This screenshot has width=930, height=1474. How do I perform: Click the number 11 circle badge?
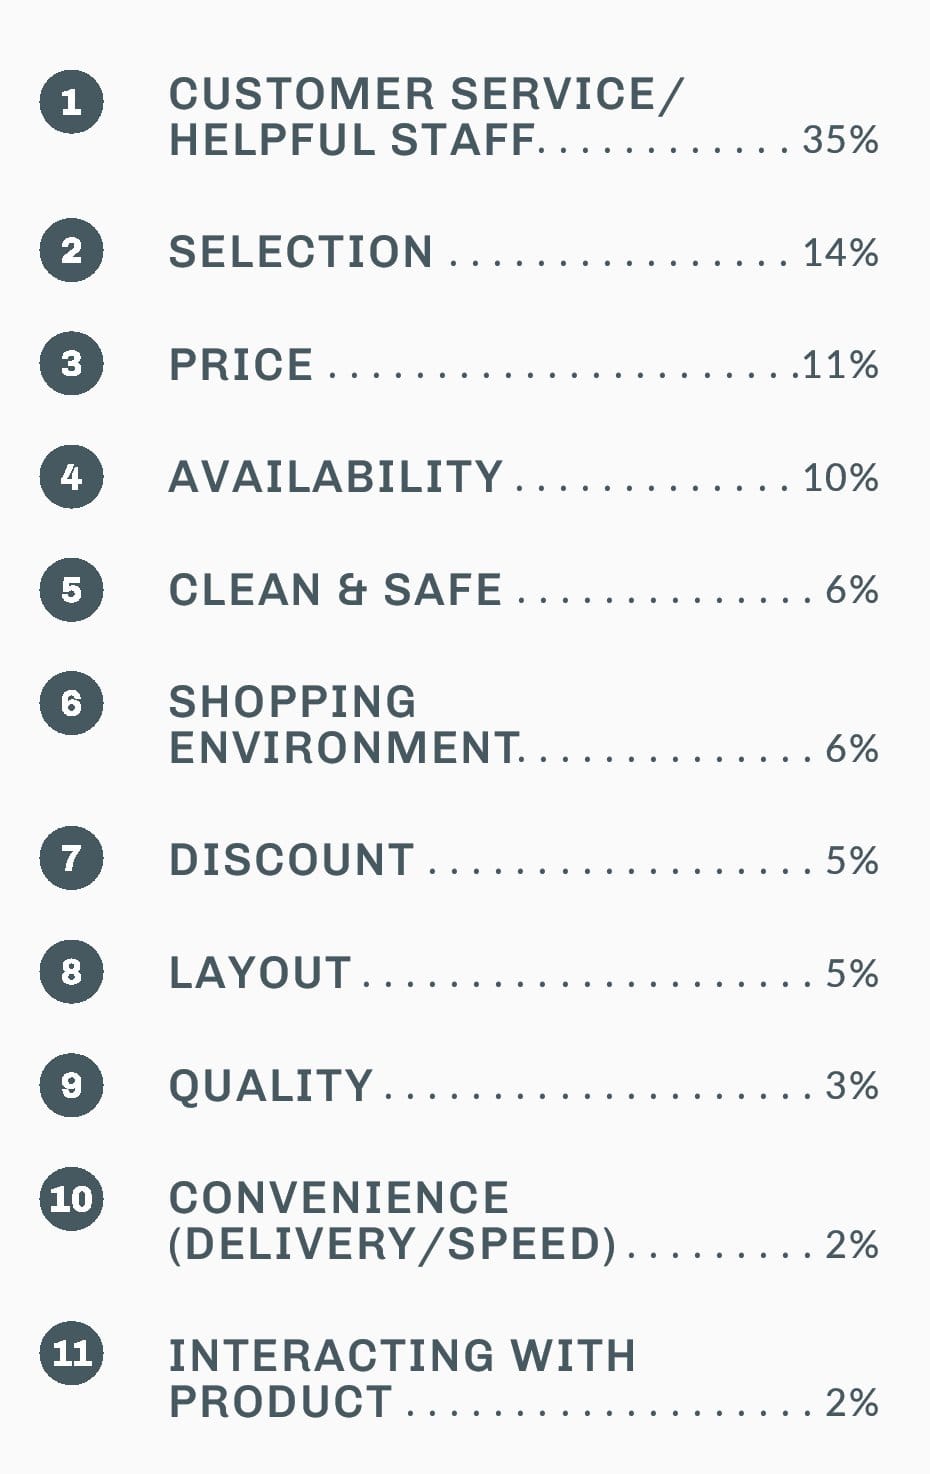71,1353
